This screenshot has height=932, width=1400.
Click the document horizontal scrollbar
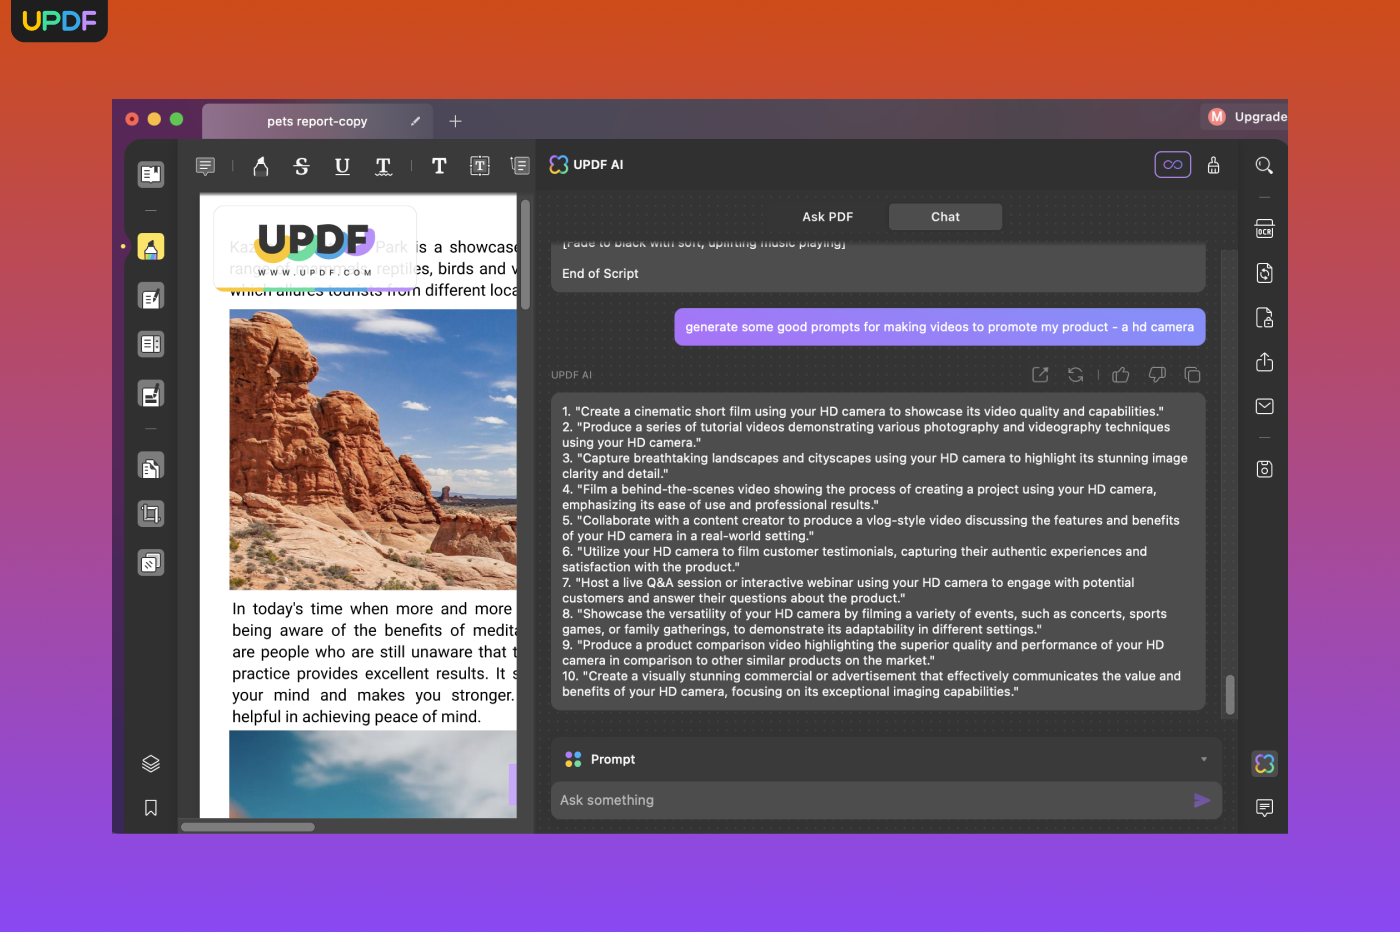pos(248,827)
